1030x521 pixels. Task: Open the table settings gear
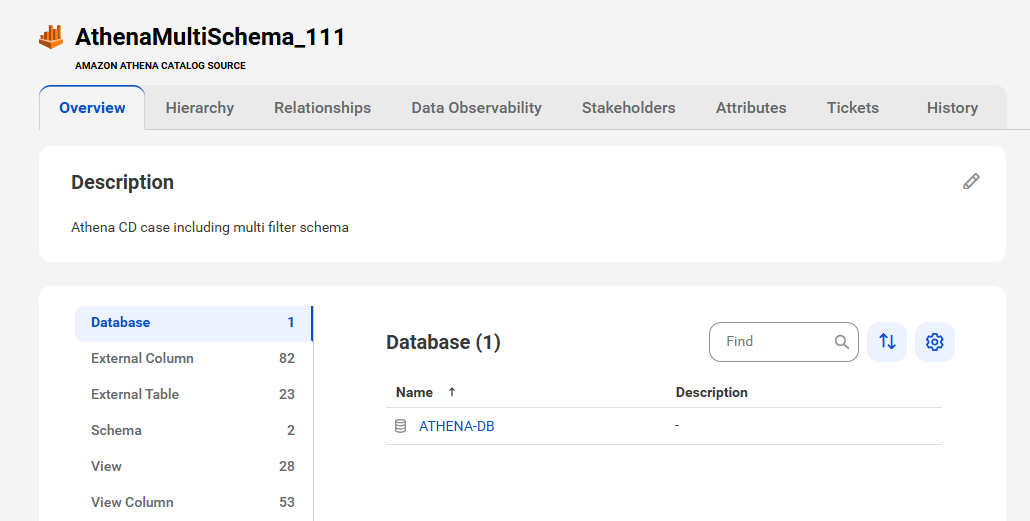934,342
